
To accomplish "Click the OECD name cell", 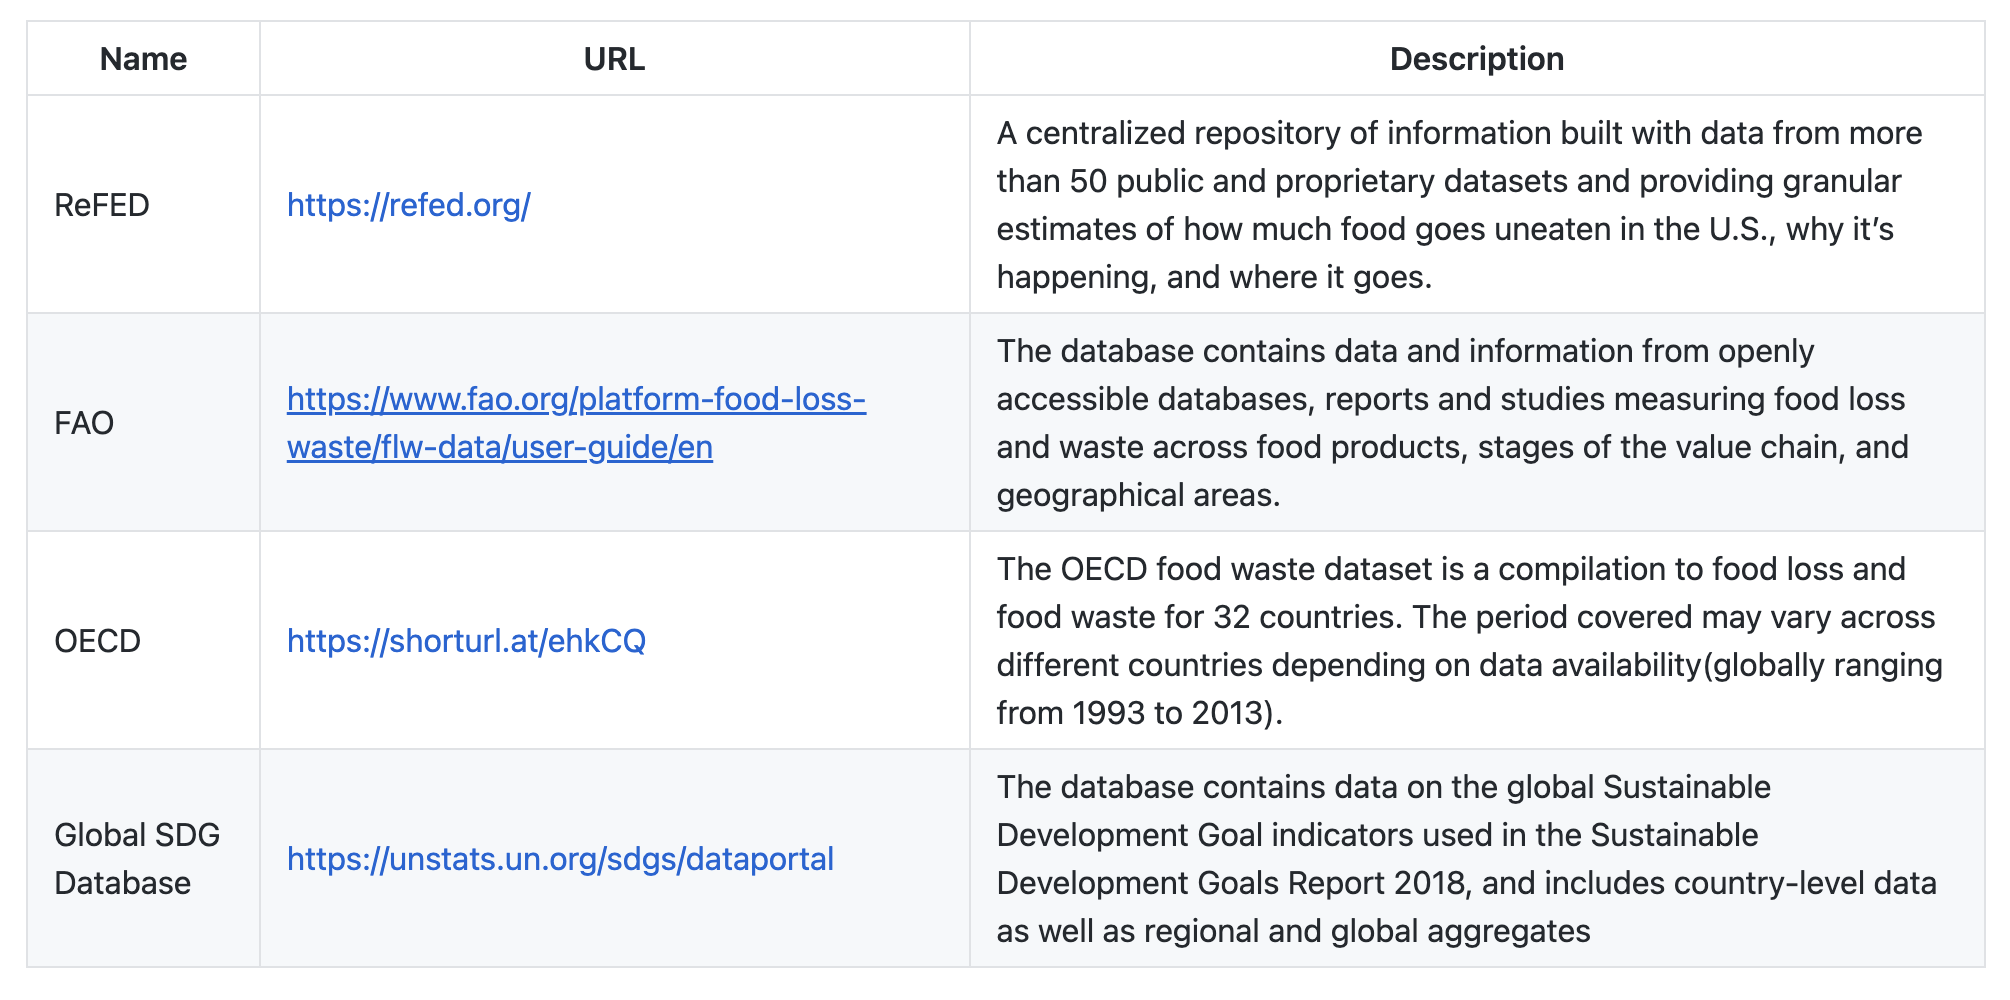I will click(97, 641).
